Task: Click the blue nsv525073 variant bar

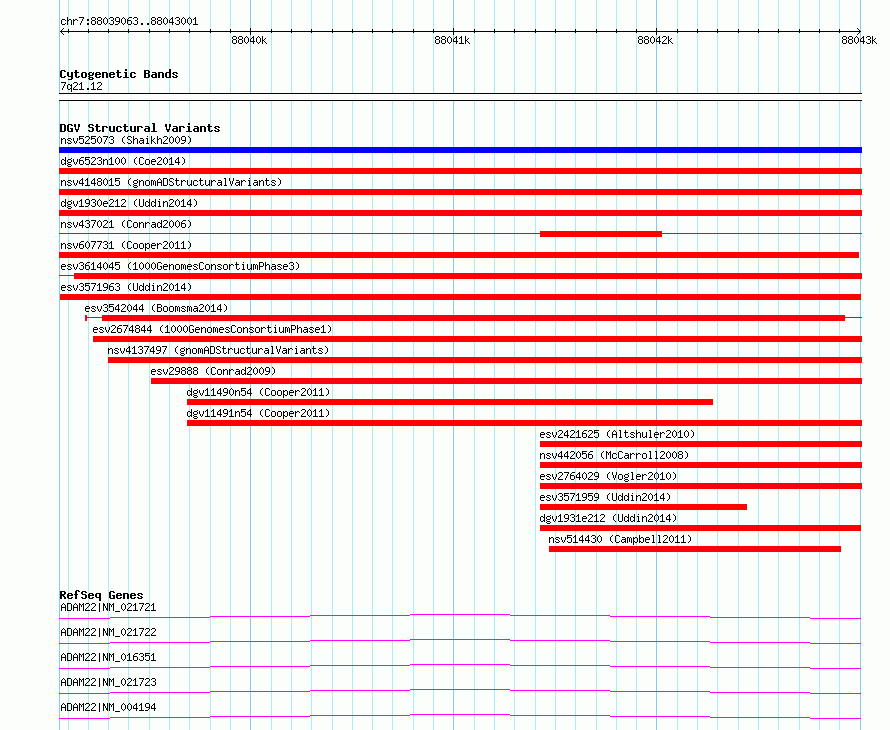Action: tap(460, 150)
